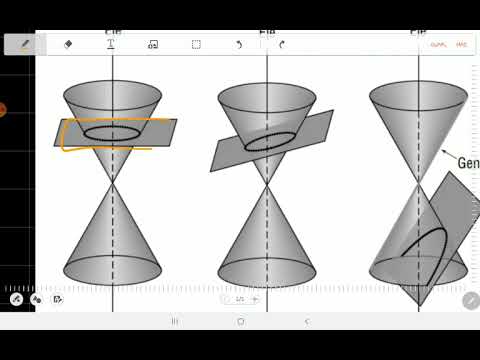Tap the plus icon beside page indicator

(x=254, y=299)
